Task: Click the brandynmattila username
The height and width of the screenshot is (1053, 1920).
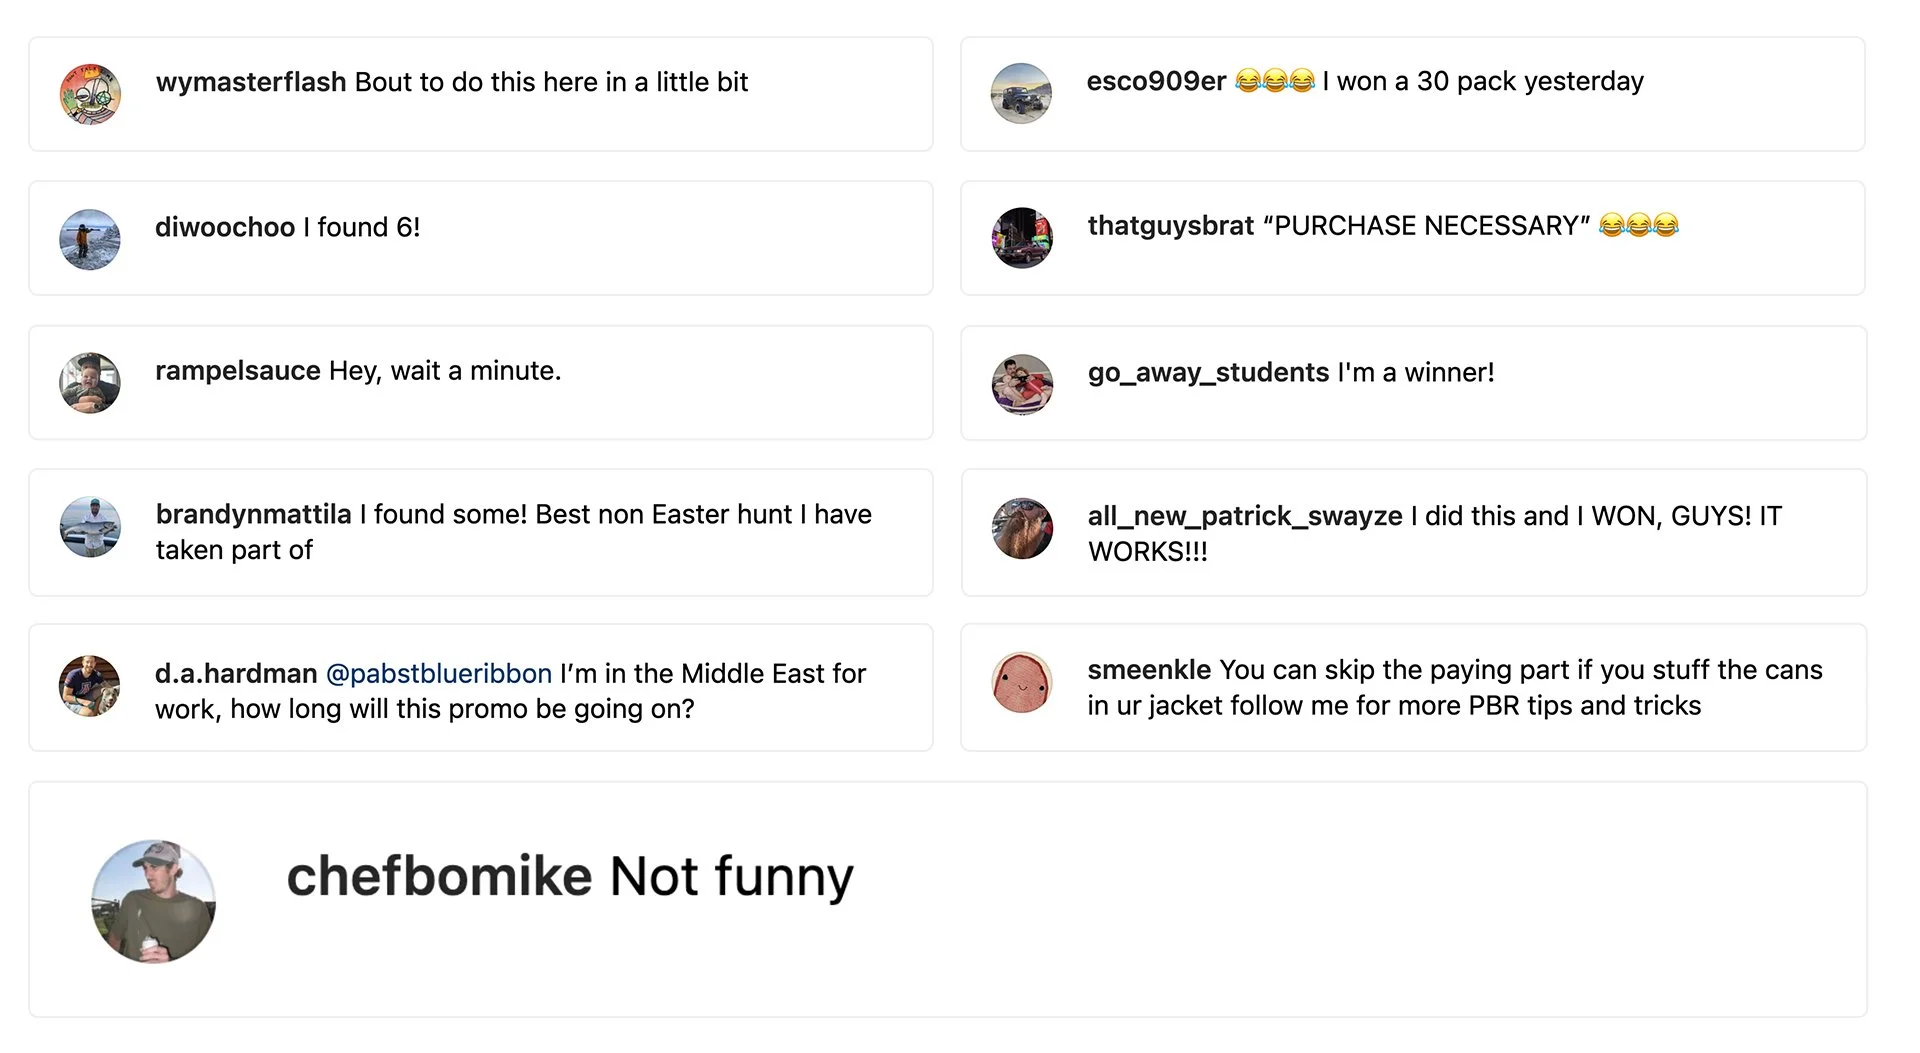Action: click(253, 515)
